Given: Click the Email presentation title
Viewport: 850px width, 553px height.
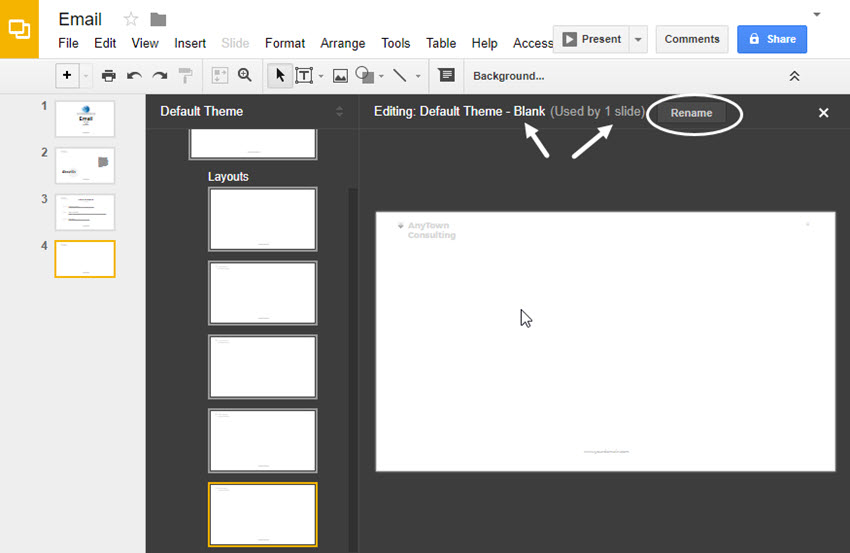Looking at the screenshot, I should pyautogui.click(x=80, y=20).
